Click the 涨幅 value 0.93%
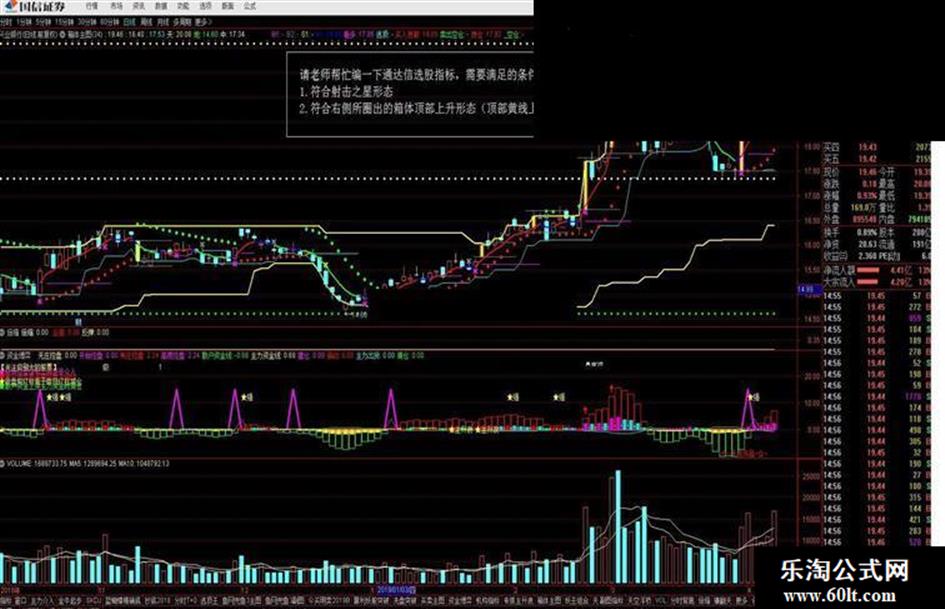Viewport: 945px width, 609px height. pyautogui.click(x=866, y=196)
